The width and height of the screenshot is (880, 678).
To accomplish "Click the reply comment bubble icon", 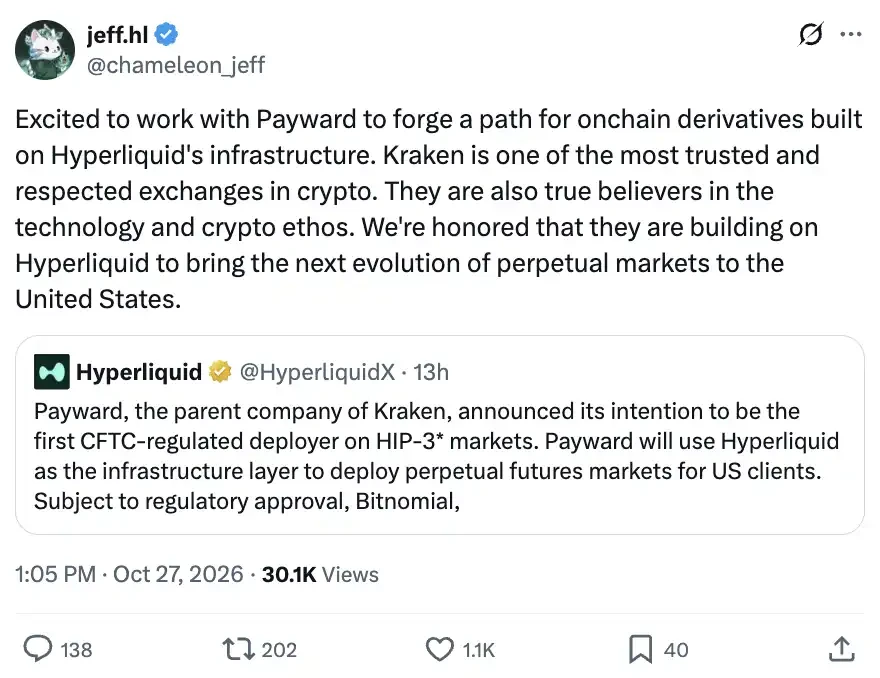I will (38, 649).
